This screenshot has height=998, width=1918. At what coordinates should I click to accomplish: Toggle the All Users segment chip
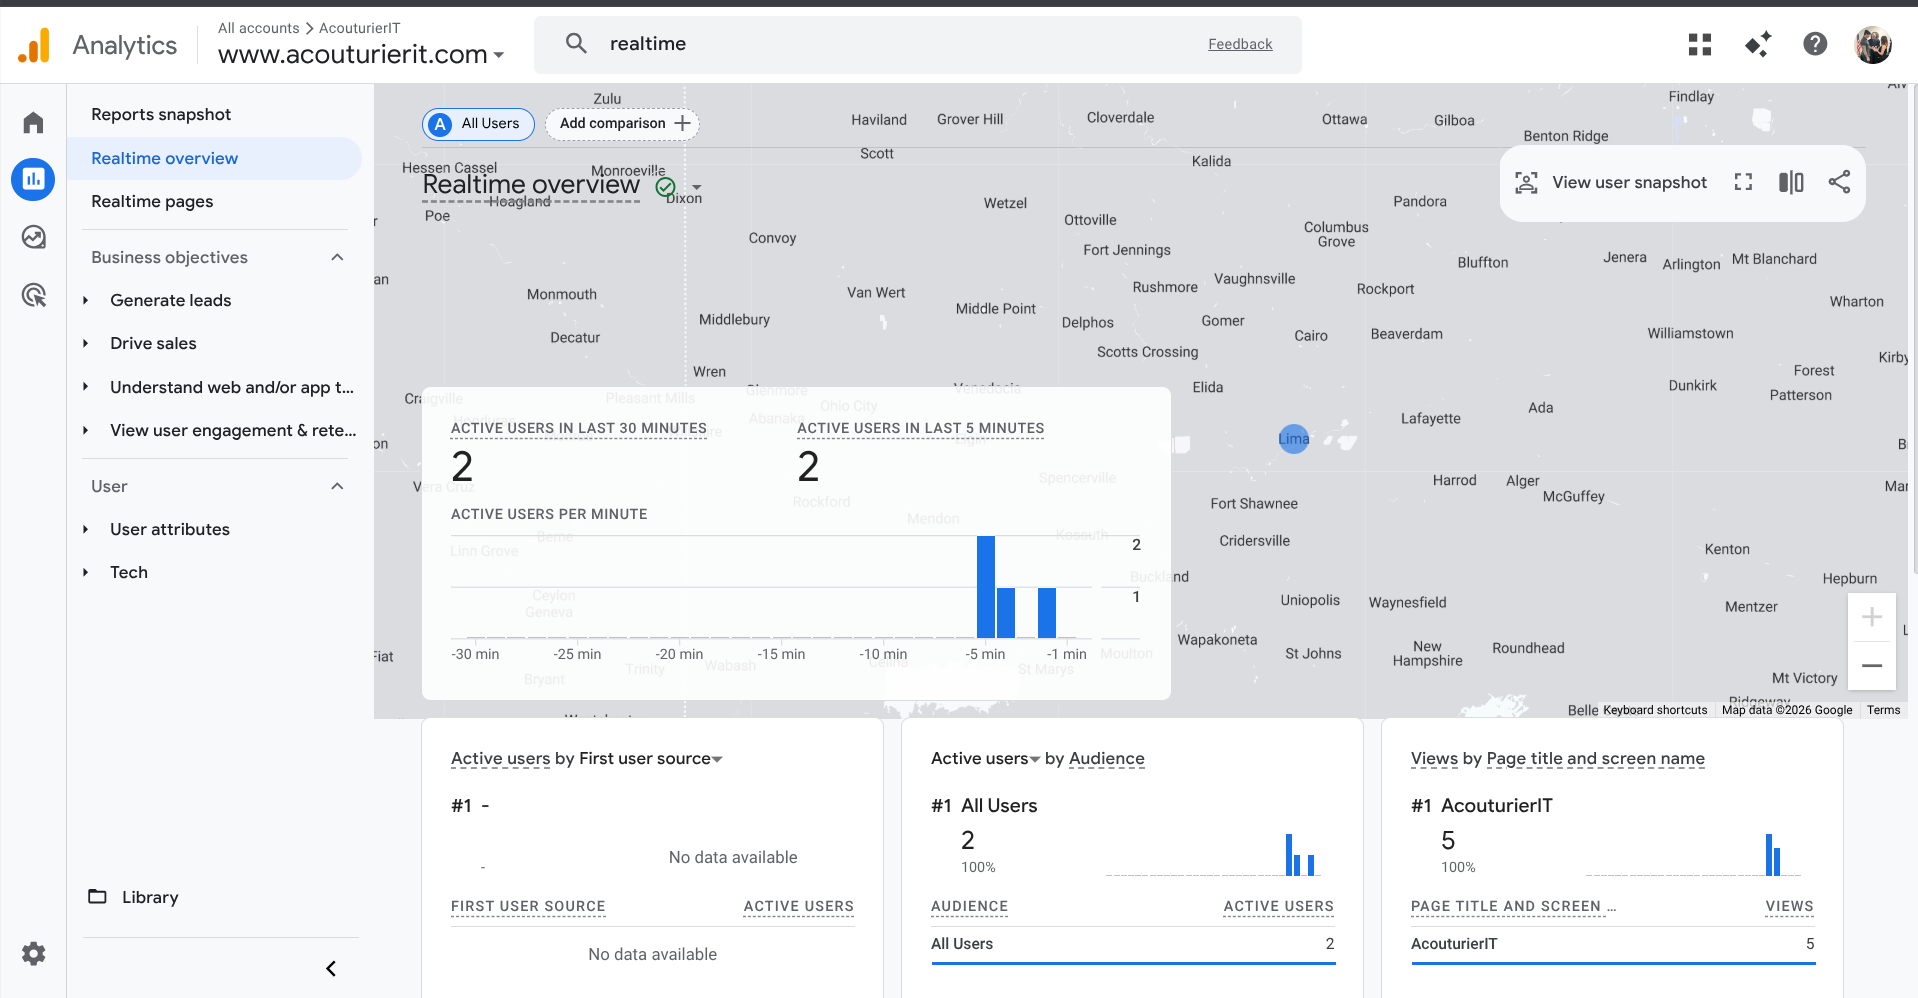[x=478, y=124]
